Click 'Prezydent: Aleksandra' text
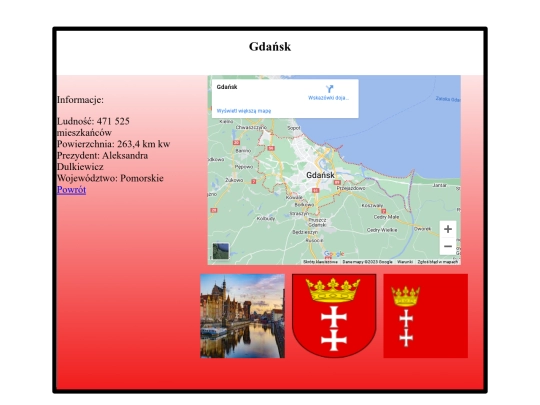Image resolution: width=540 pixels, height=405 pixels. [102, 156]
